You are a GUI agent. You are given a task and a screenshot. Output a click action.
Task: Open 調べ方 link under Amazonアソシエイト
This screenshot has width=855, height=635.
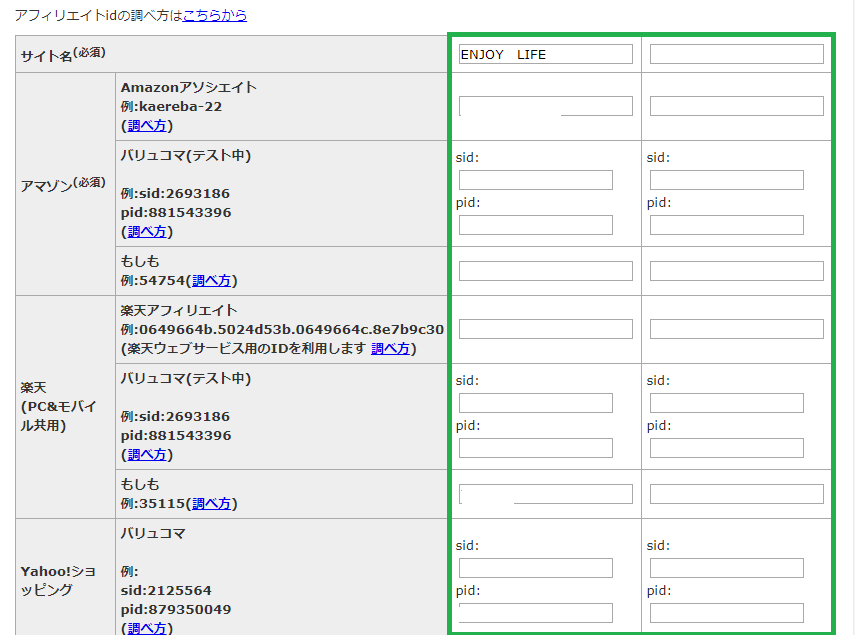tap(147, 126)
